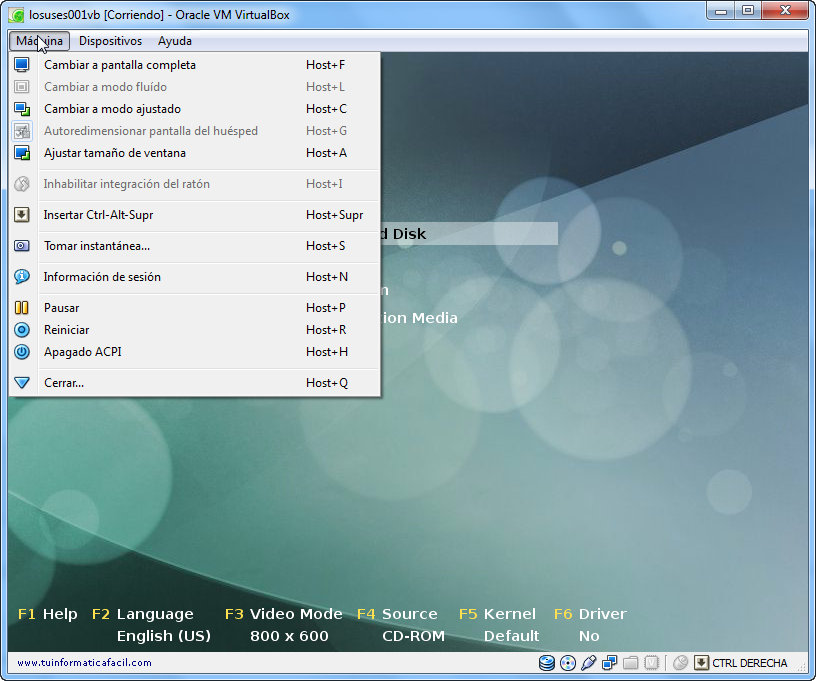
Task: Click the Default kernel value
Action: (x=511, y=636)
